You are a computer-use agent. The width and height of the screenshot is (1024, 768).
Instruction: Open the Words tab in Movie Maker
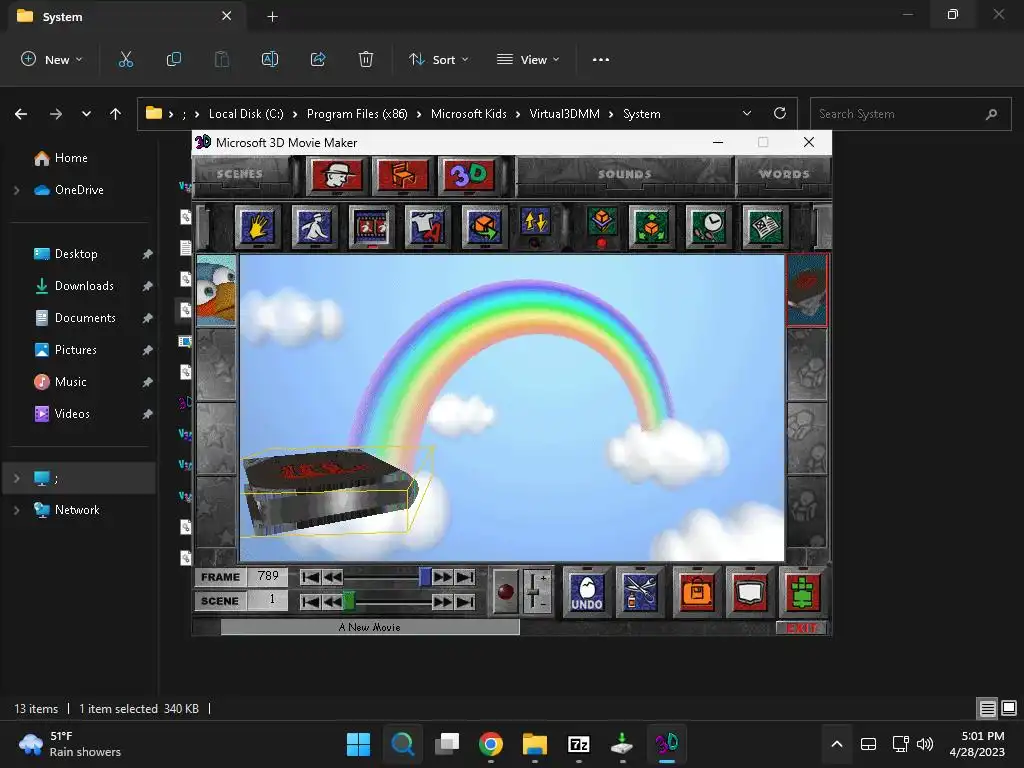pos(784,174)
